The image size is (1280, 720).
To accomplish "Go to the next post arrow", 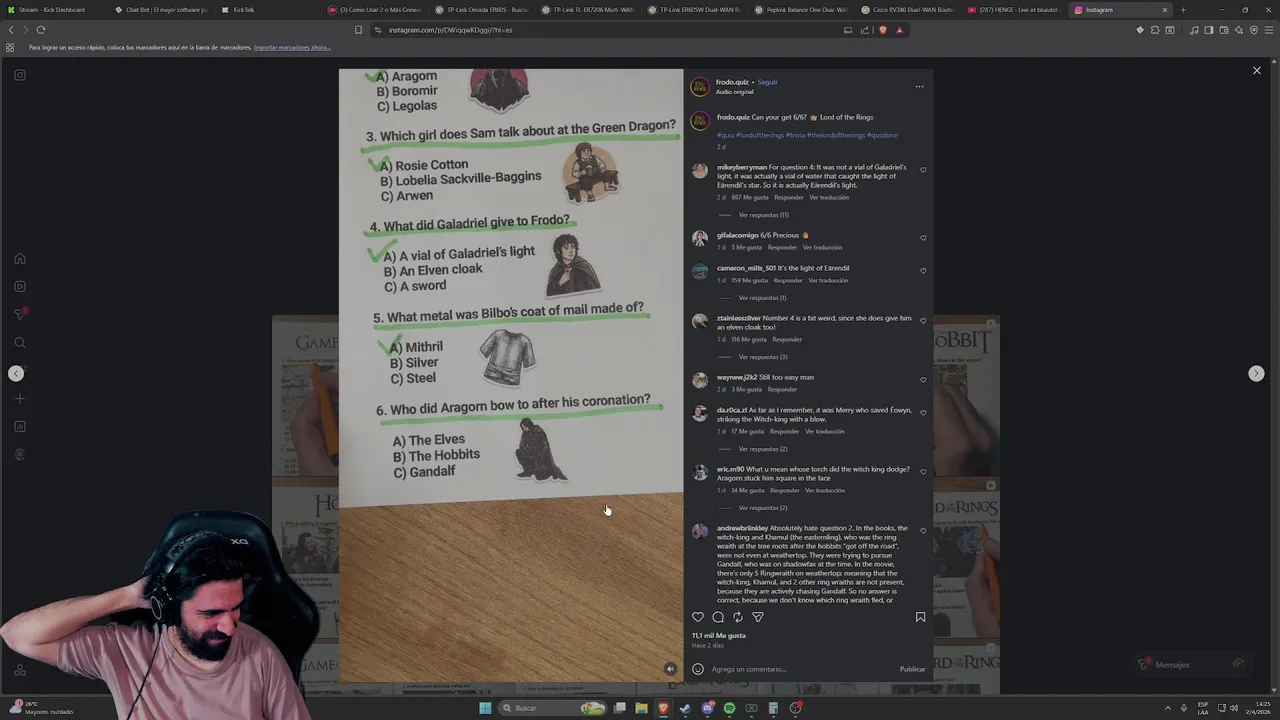I will click(1256, 373).
